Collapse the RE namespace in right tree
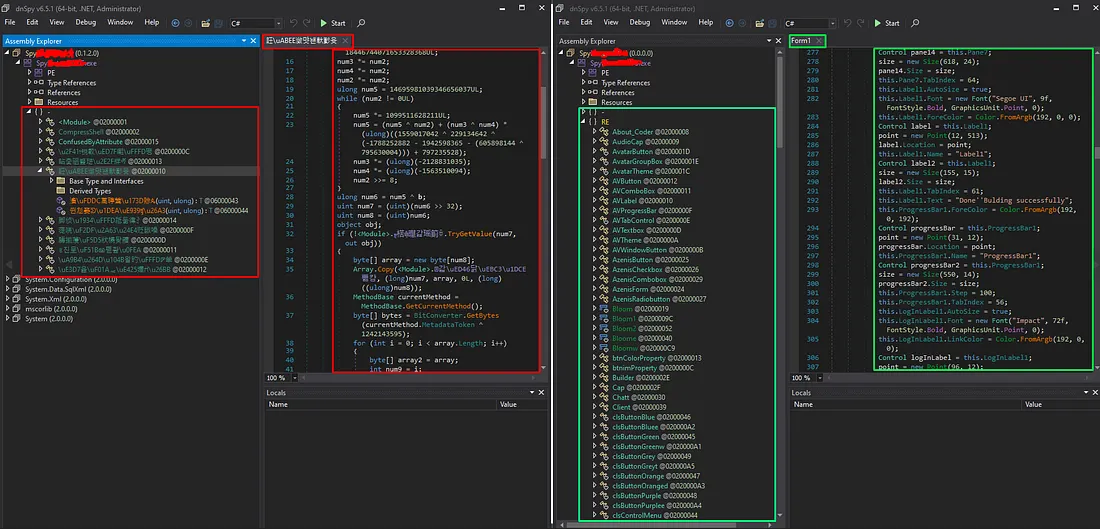 click(584, 122)
